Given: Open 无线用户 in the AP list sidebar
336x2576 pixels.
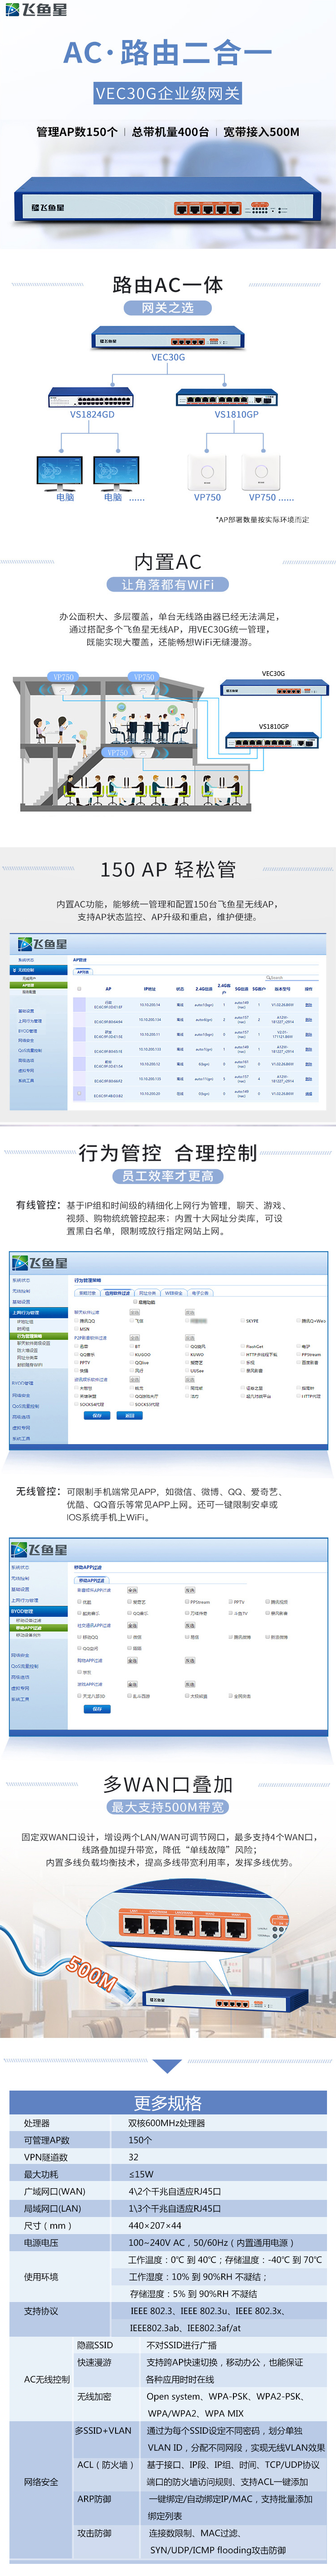Looking at the screenshot, I should click(x=28, y=978).
